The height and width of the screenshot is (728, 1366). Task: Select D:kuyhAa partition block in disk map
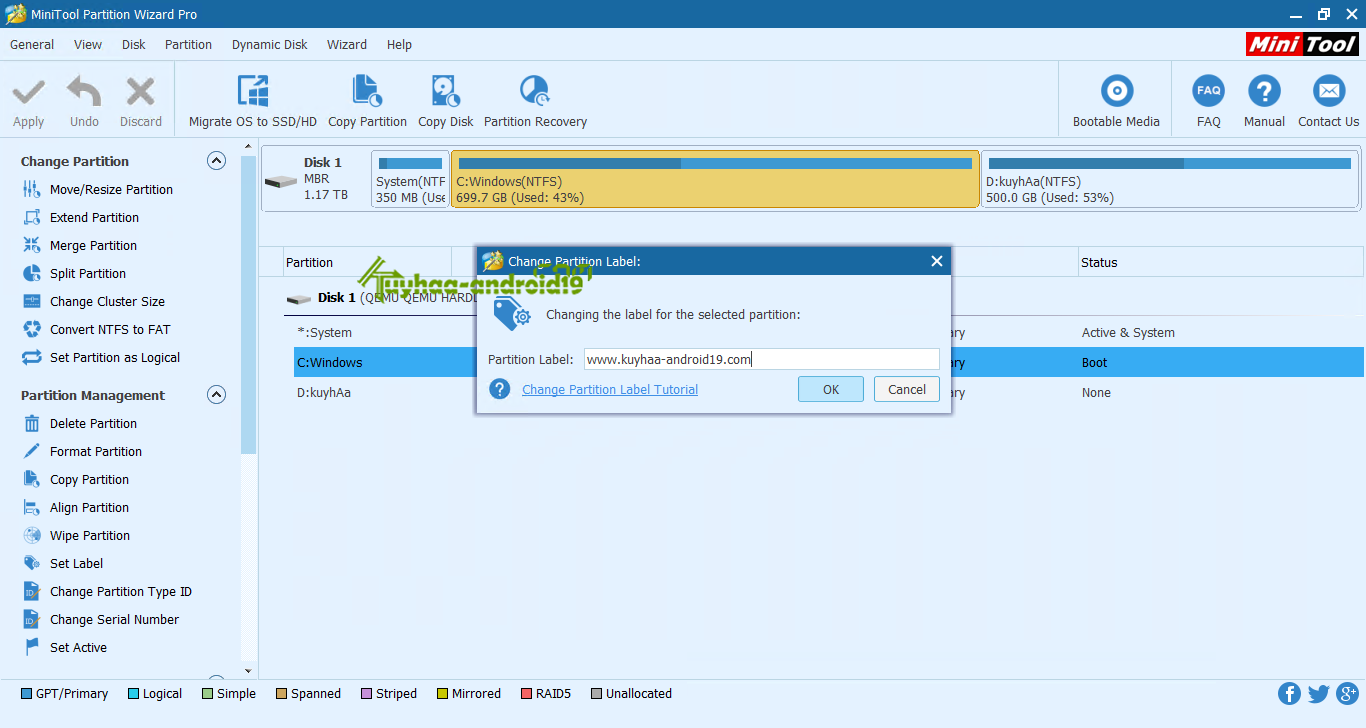pyautogui.click(x=1170, y=180)
